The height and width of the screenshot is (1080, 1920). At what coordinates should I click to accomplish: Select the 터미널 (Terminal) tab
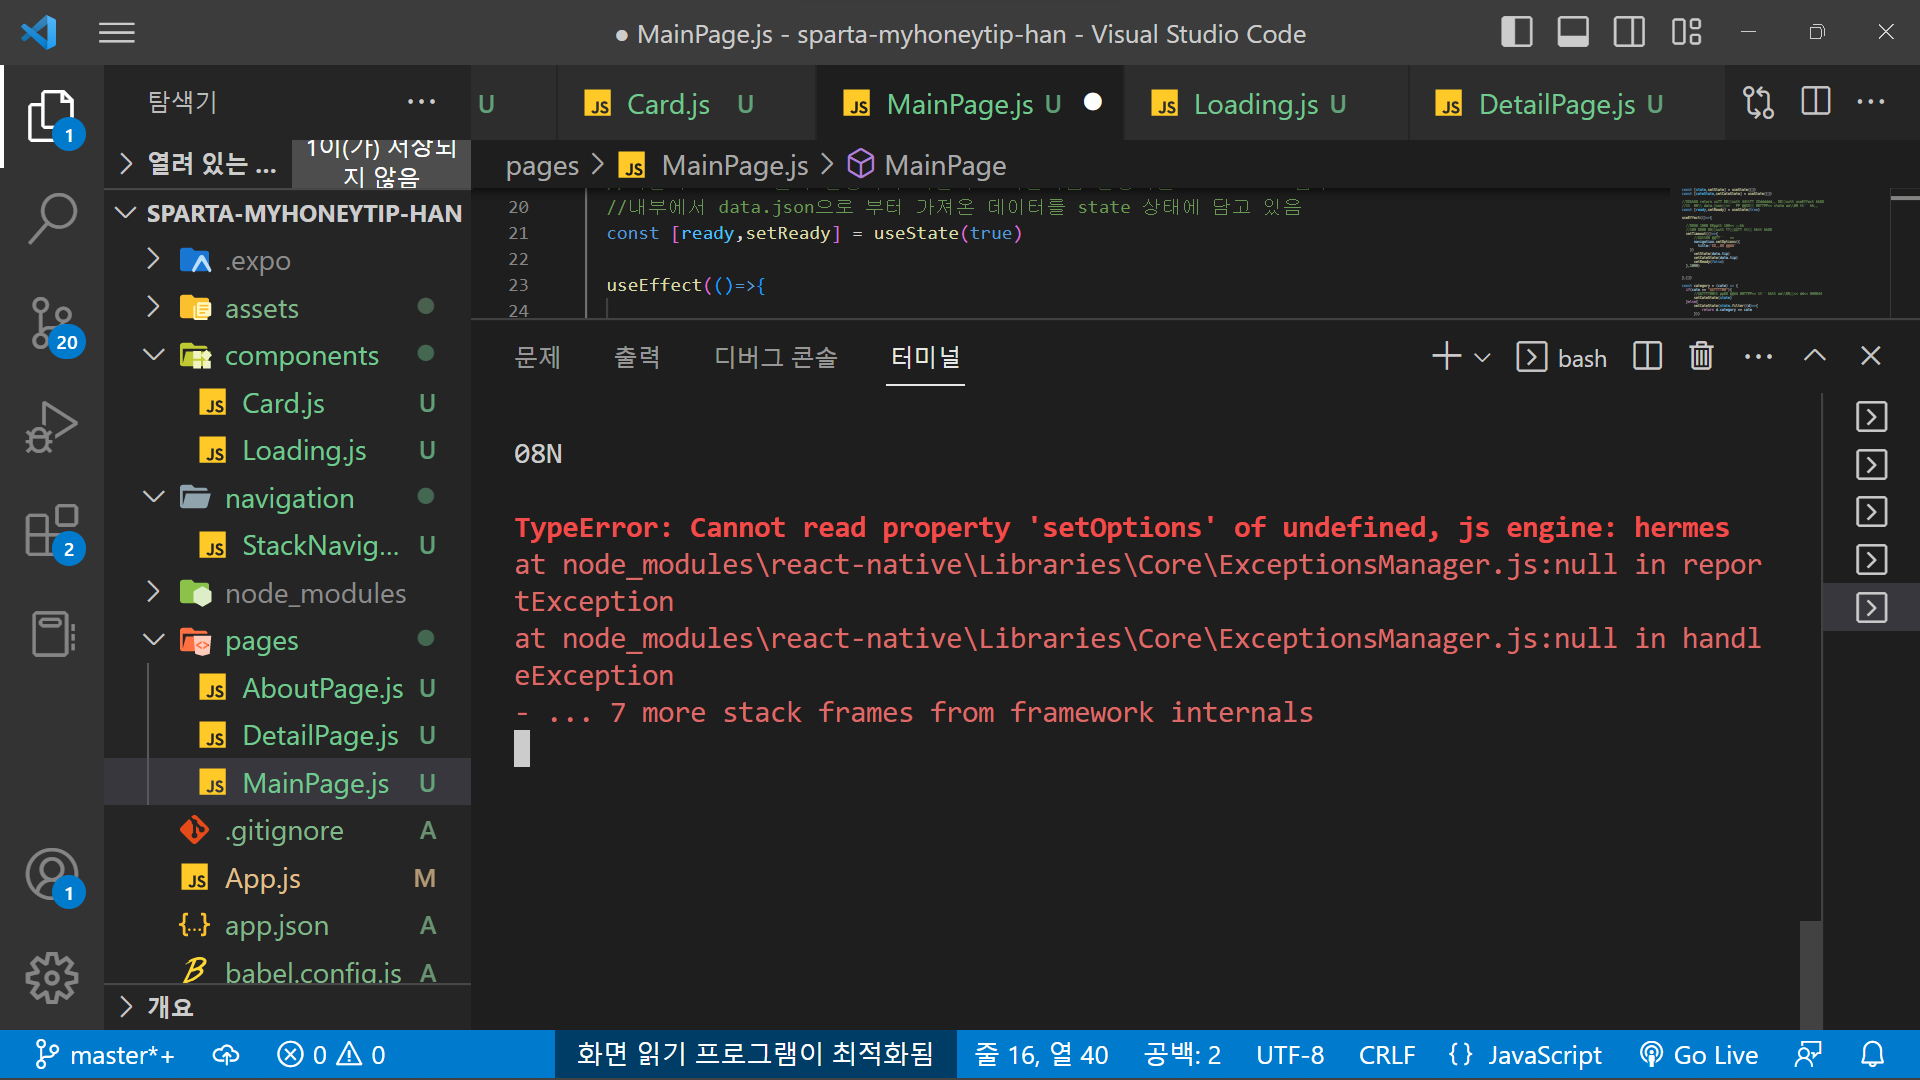click(x=925, y=357)
